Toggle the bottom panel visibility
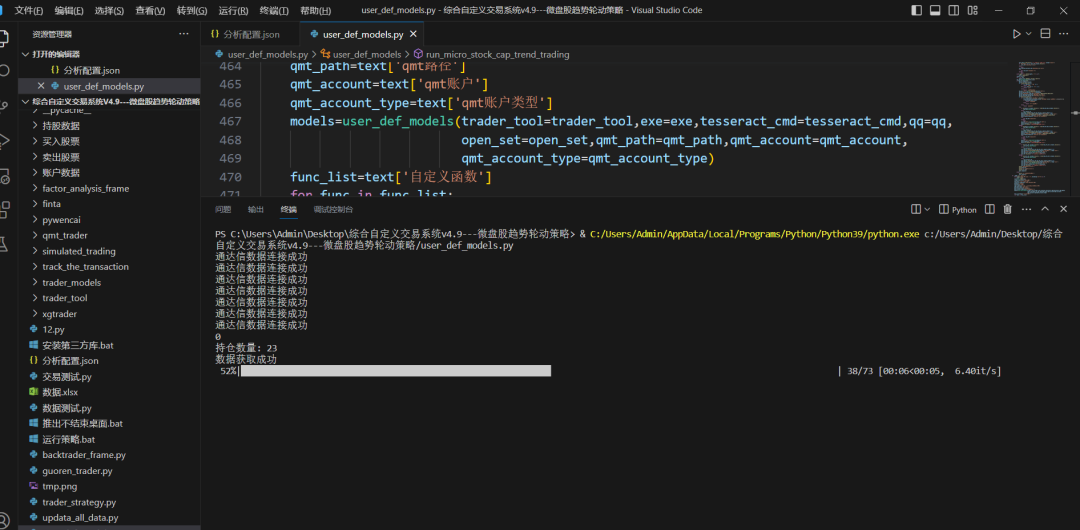Image resolution: width=1080 pixels, height=530 pixels. click(x=935, y=10)
